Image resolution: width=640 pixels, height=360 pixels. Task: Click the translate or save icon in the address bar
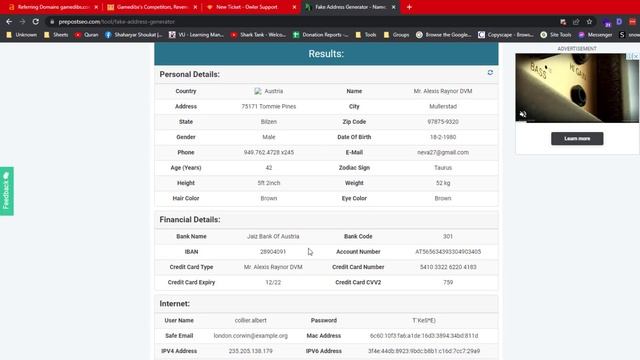click(x=563, y=22)
